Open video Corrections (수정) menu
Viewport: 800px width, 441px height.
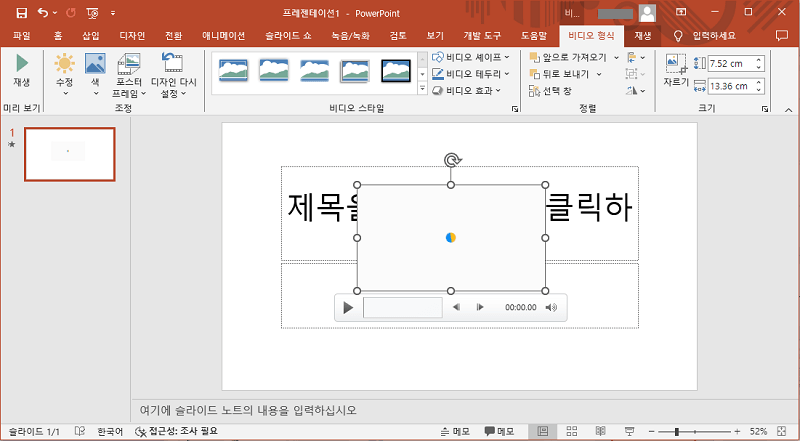click(65, 75)
